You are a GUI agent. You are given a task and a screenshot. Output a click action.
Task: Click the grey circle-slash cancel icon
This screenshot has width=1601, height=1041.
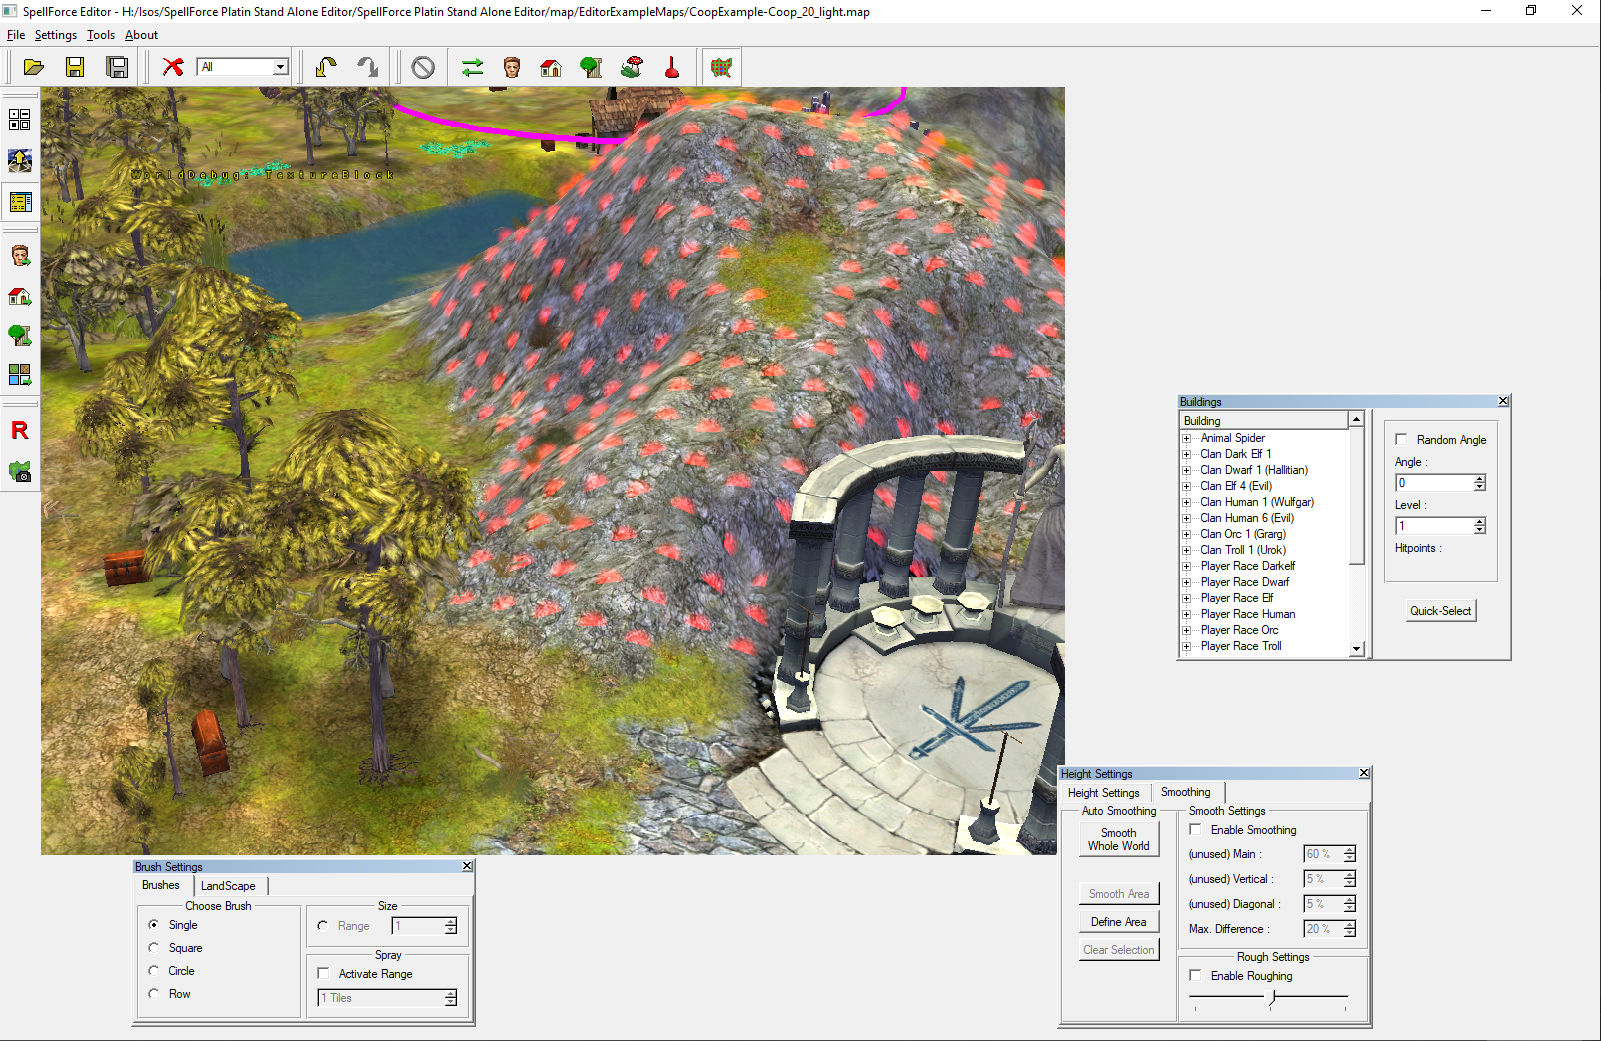tap(423, 67)
